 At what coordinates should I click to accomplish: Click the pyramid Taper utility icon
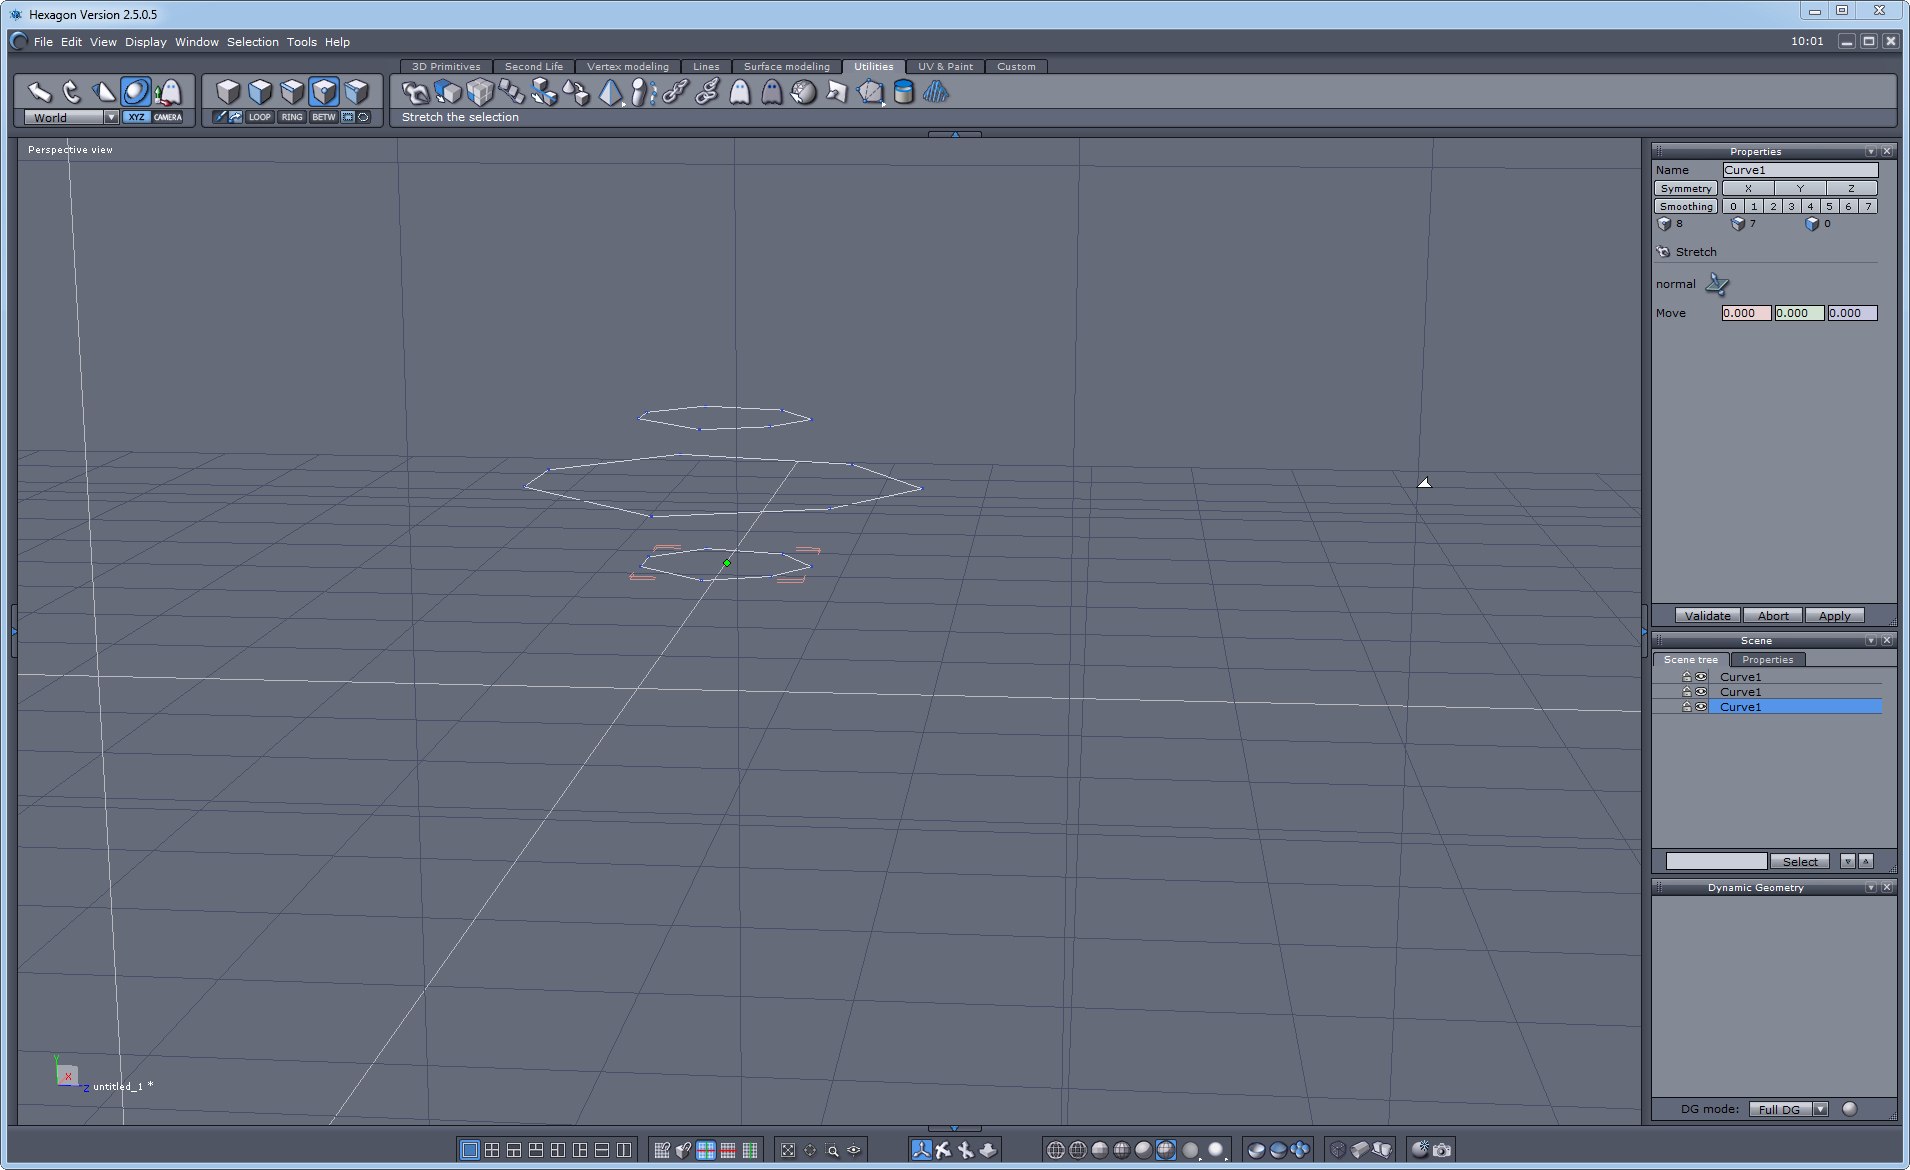click(610, 92)
